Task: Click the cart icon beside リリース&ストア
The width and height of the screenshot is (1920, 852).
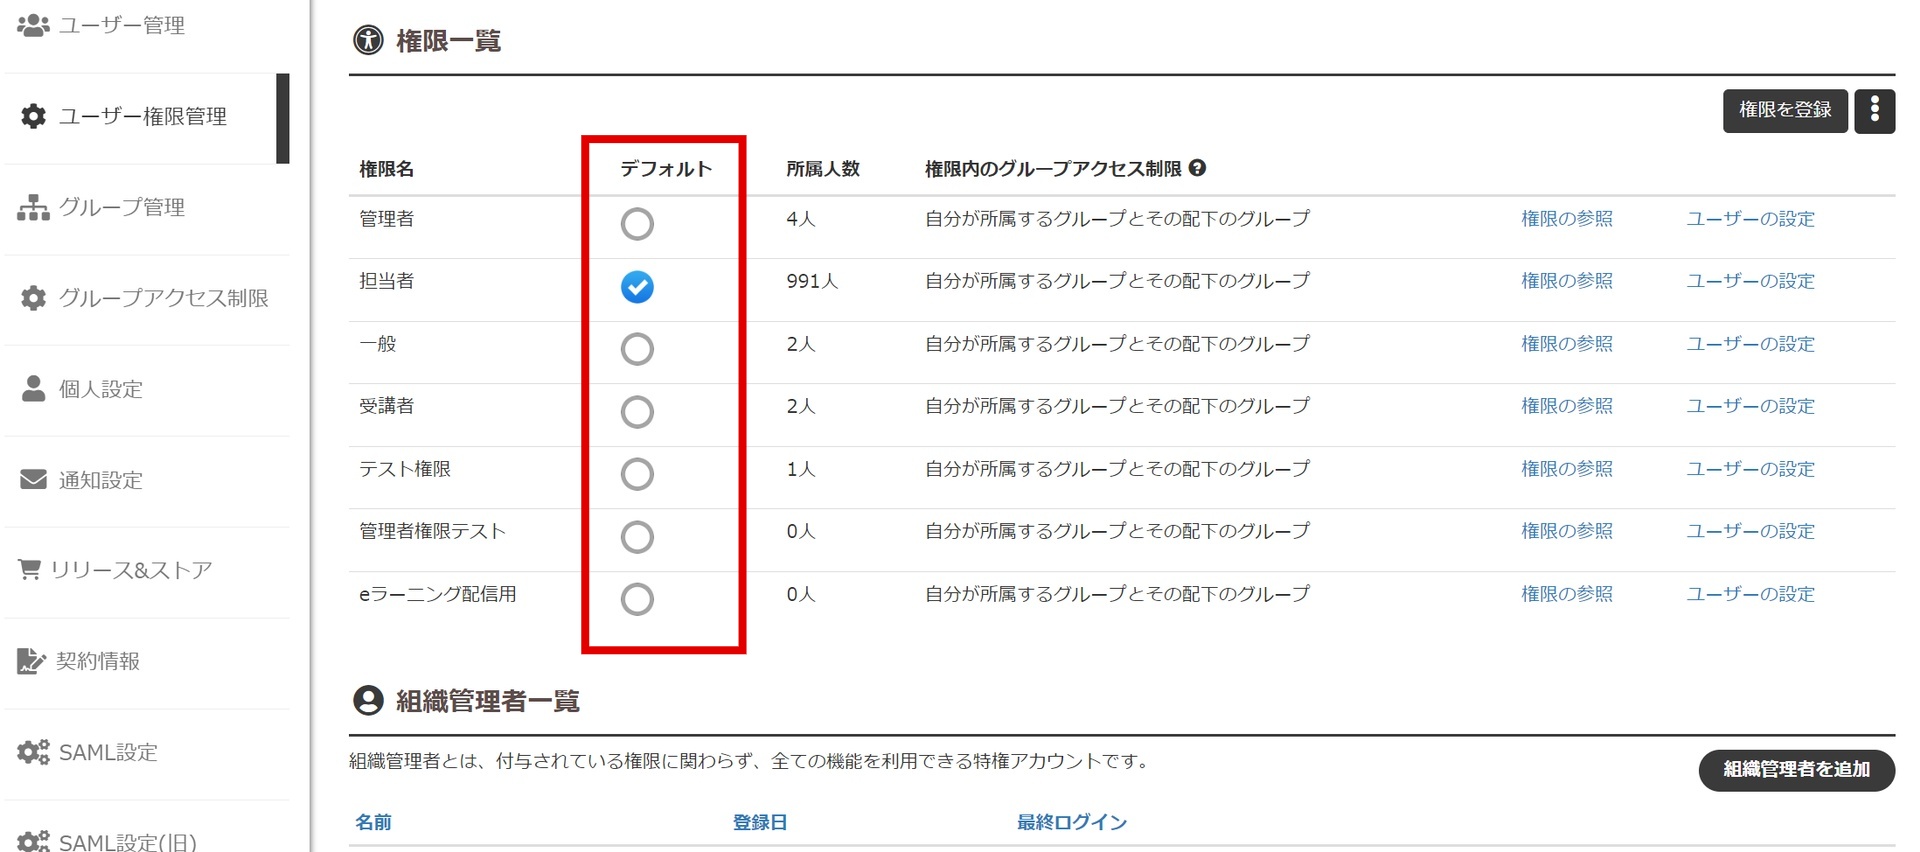Action: tap(30, 570)
